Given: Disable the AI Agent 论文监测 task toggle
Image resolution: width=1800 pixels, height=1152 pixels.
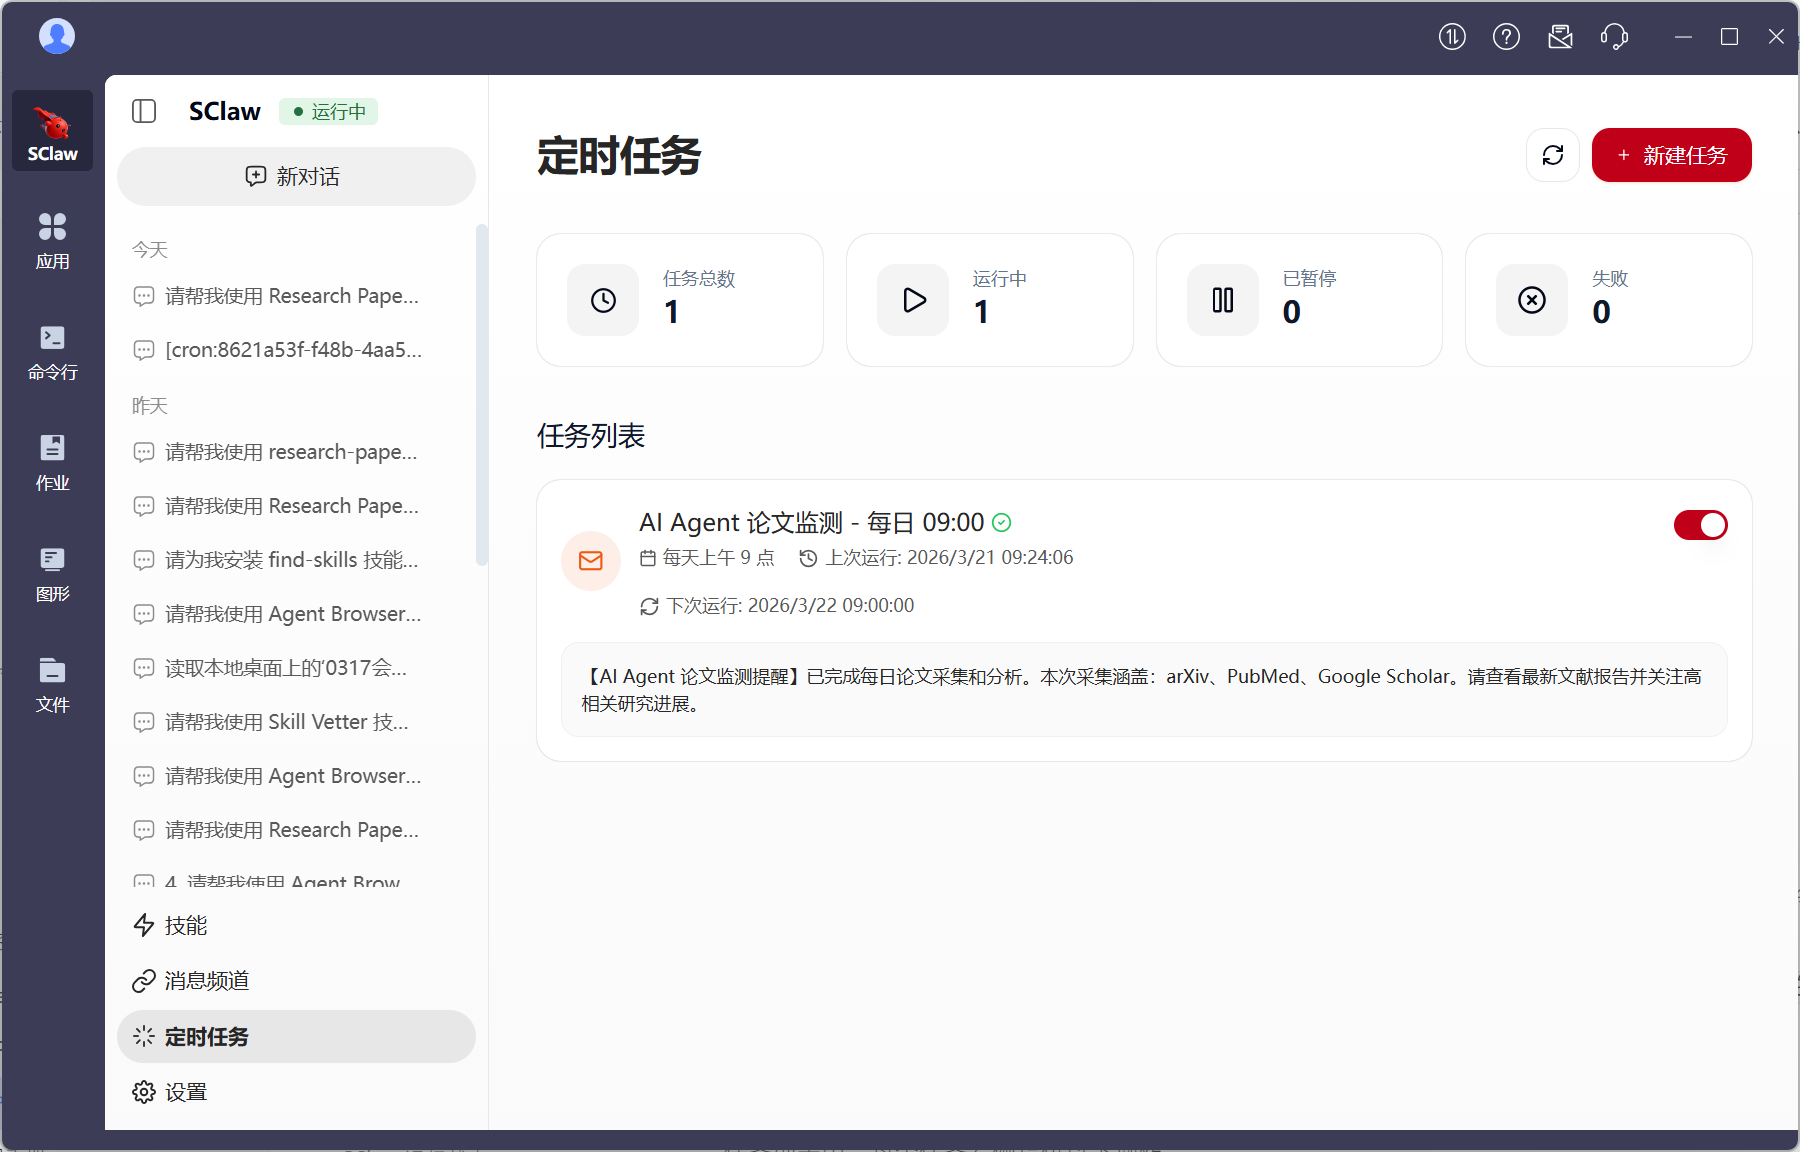Looking at the screenshot, I should [1700, 525].
